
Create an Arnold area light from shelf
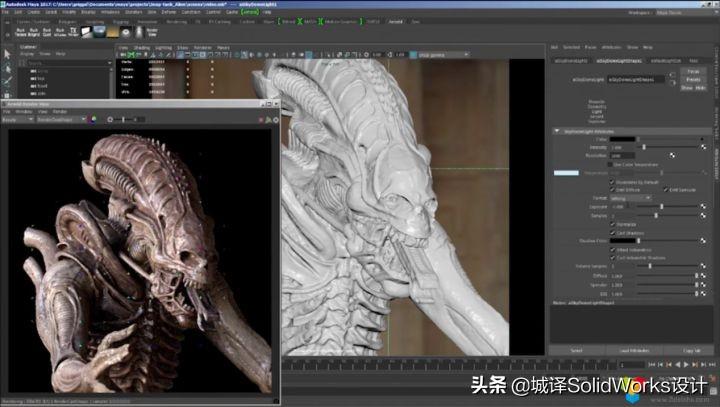[x=87, y=31]
